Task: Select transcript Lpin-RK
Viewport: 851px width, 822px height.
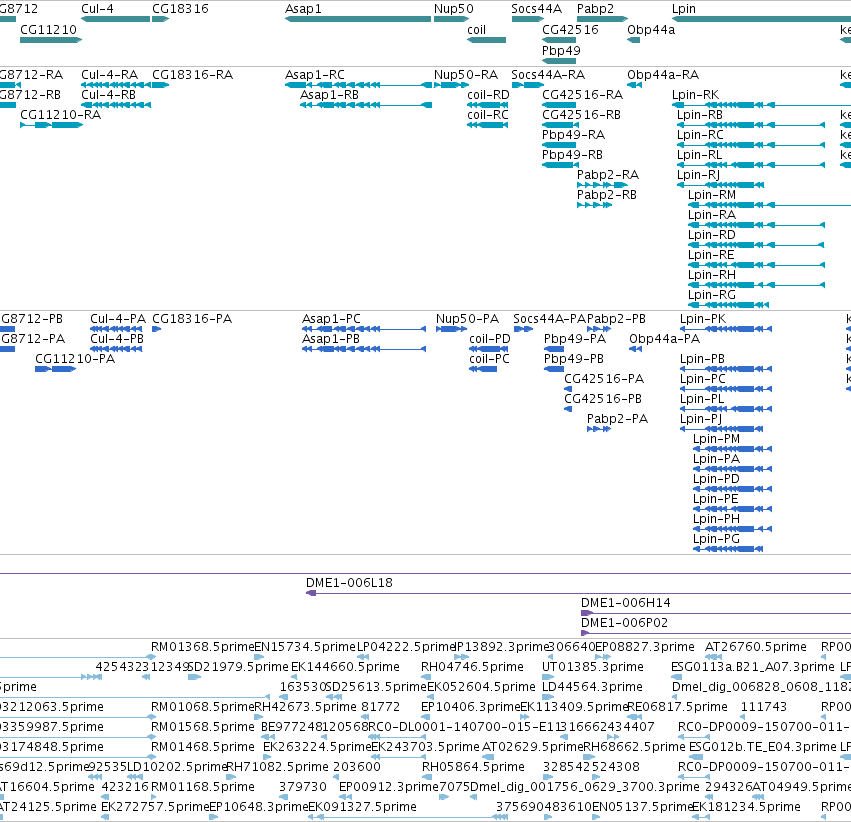Action: point(761,105)
